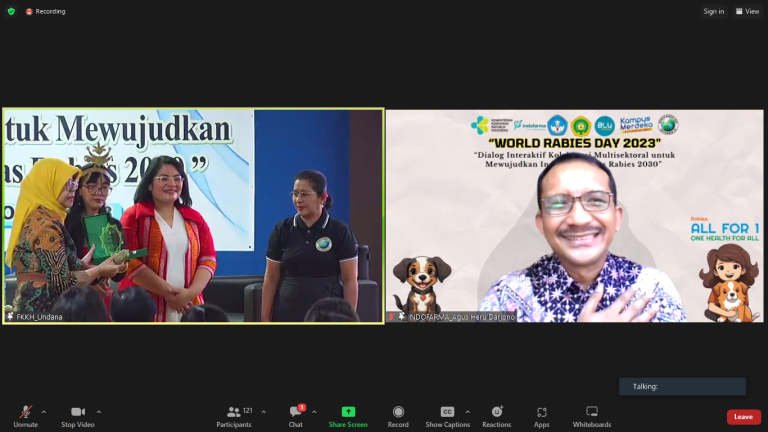Click the green Share Screen icon
The height and width of the screenshot is (432, 768).
(348, 412)
